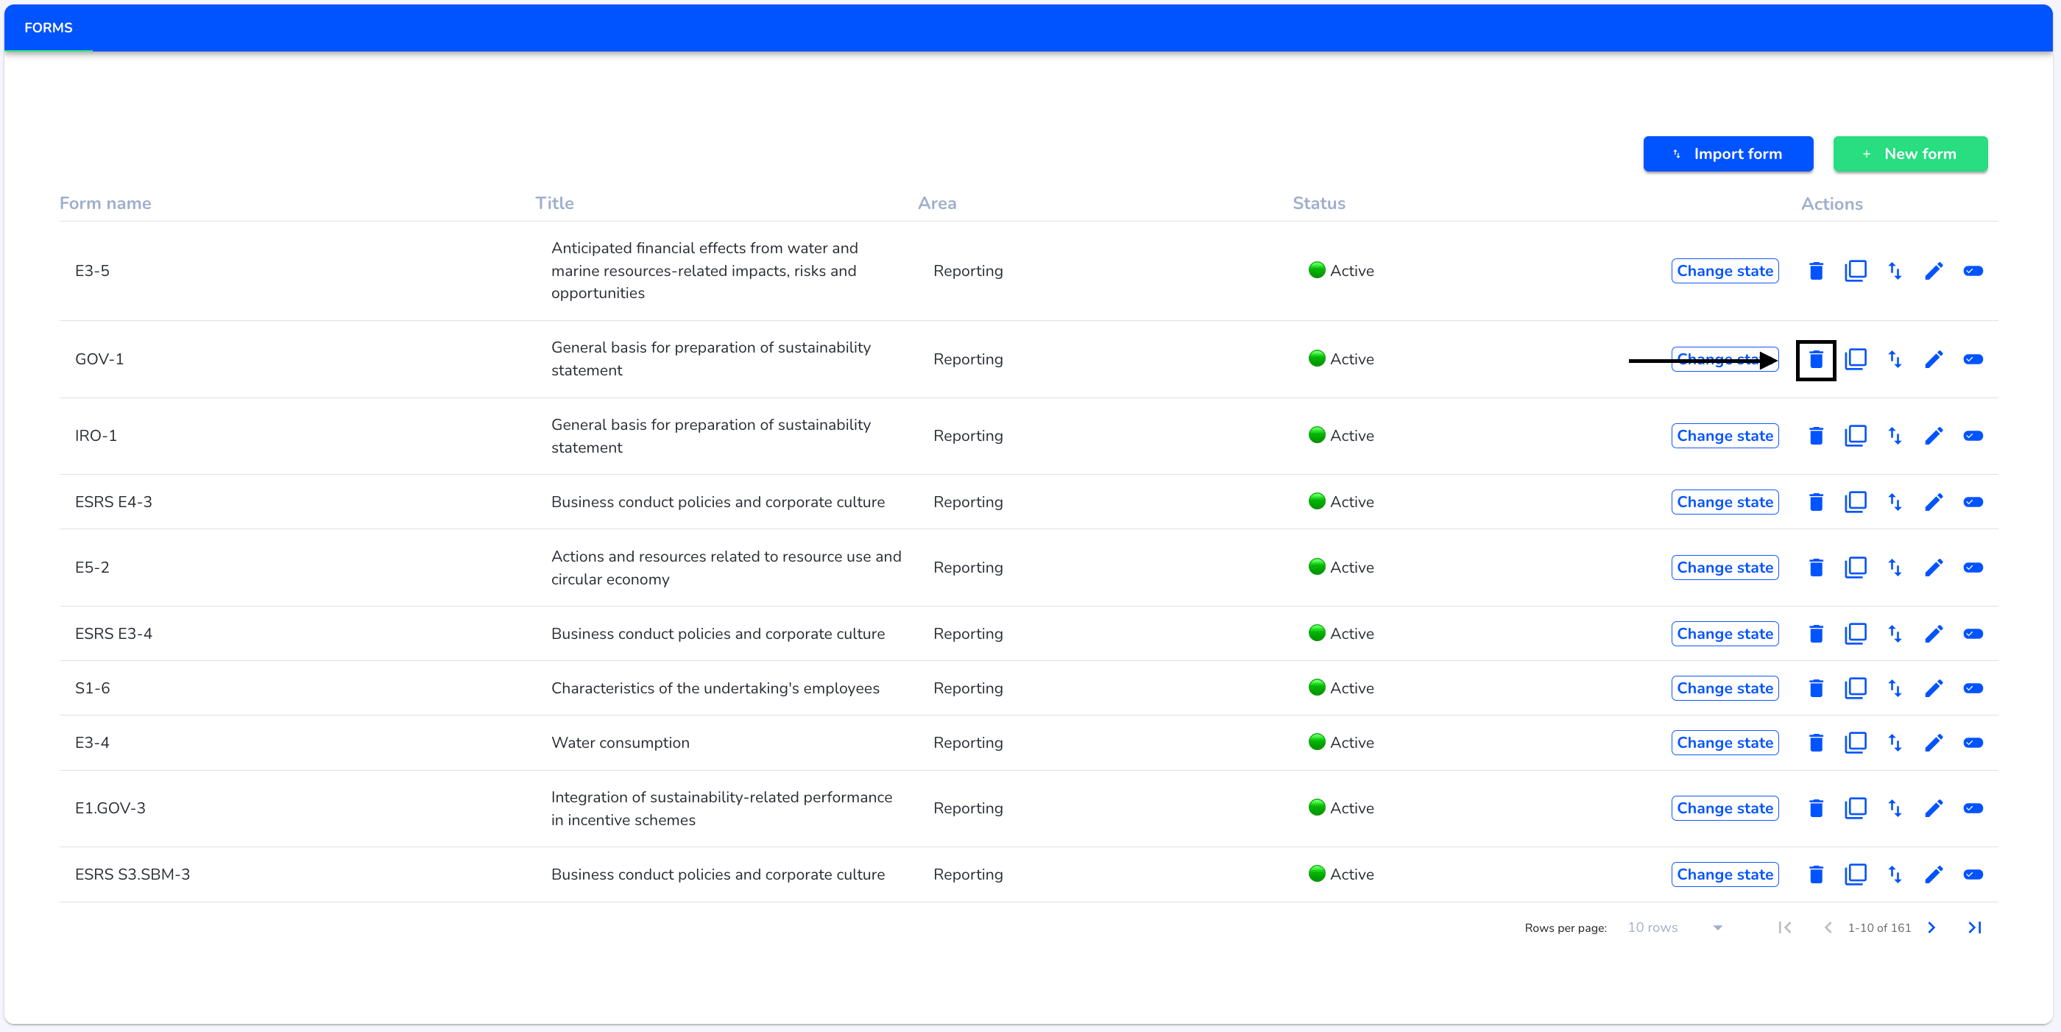Duplicate the E3-5 form using copy icon
2061x1032 pixels.
coord(1855,271)
